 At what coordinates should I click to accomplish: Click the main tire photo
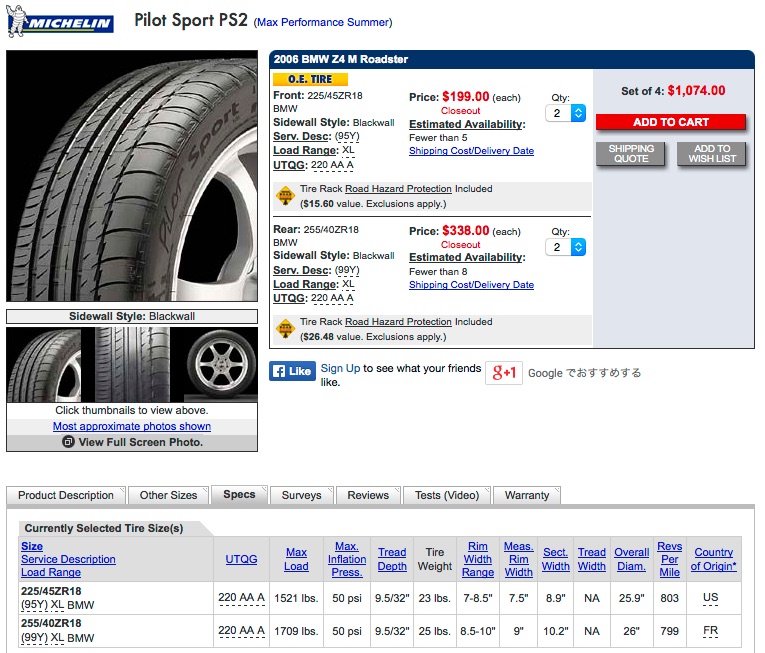tap(132, 176)
